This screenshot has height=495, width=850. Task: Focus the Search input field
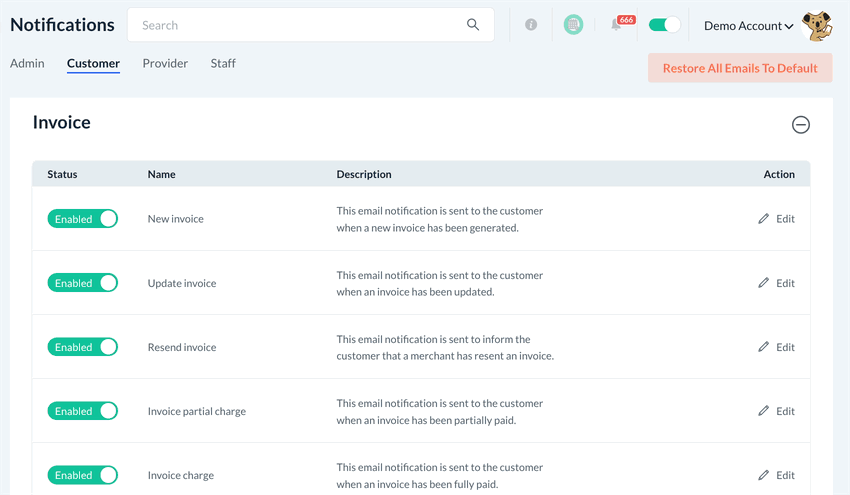300,25
